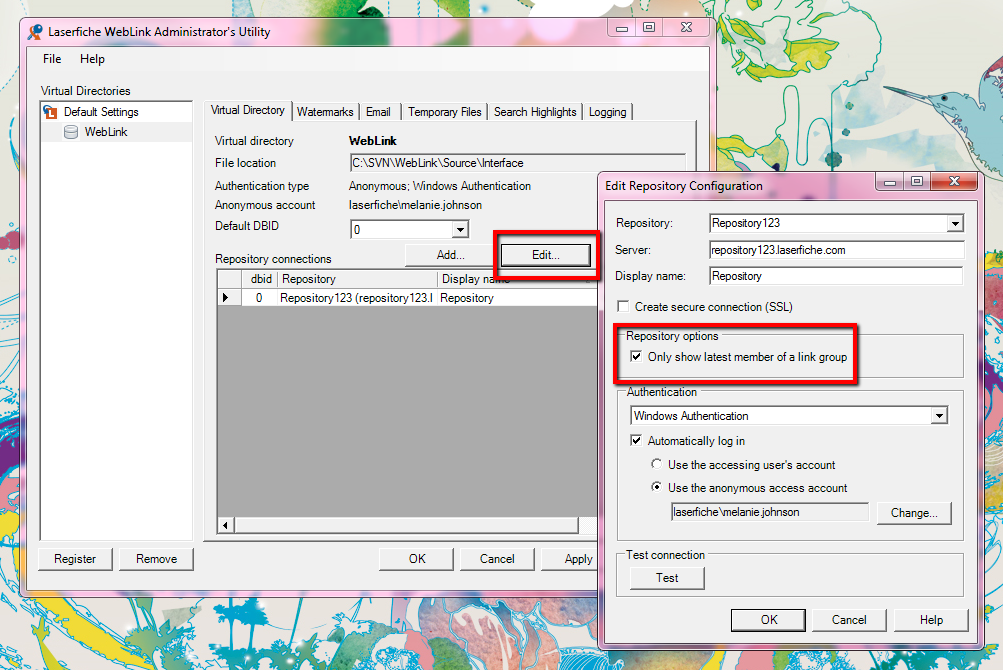The width and height of the screenshot is (1003, 670).
Task: Click OK in Edit Repository Configuration dialog
Action: [768, 619]
